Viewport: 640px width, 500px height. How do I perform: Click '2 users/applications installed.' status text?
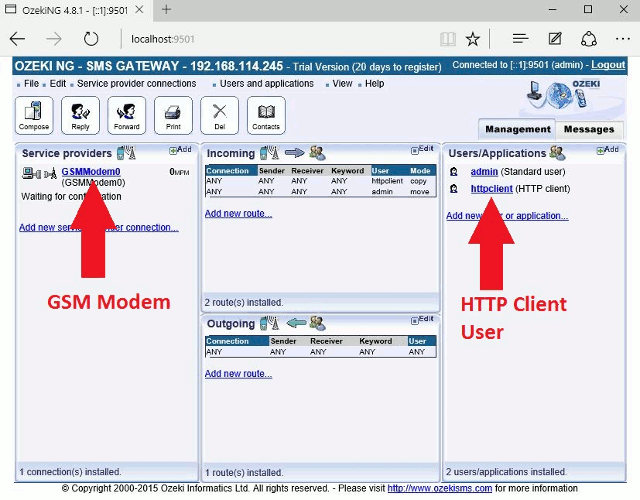pyautogui.click(x=506, y=472)
